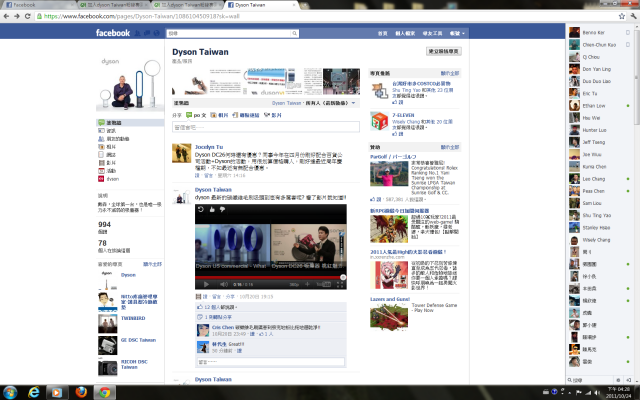Open Jocelyn Tu's profile link
The image size is (640, 400).
209,147
